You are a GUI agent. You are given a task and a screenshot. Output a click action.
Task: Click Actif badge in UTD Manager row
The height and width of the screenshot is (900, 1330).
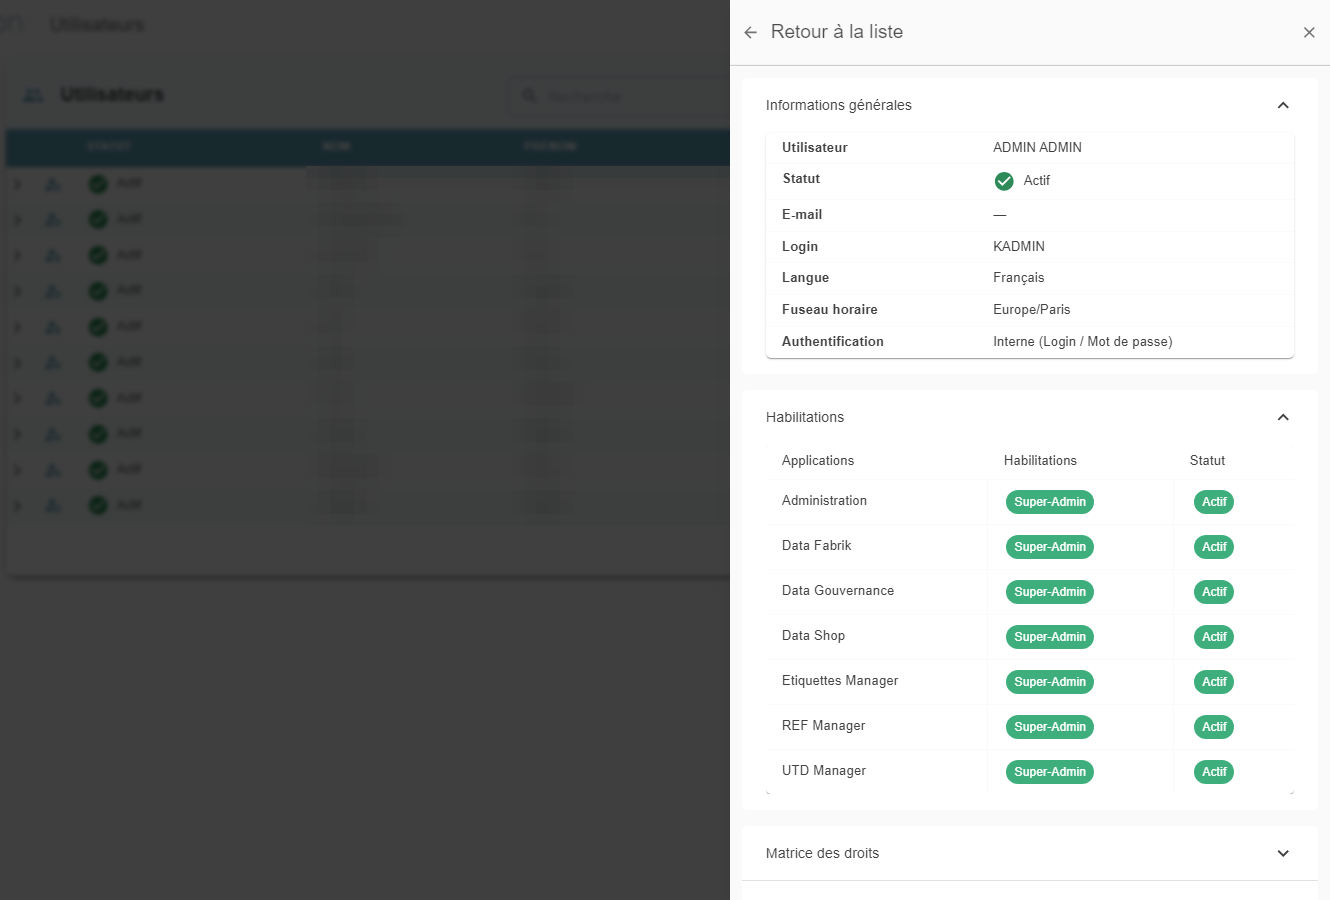[1214, 772]
